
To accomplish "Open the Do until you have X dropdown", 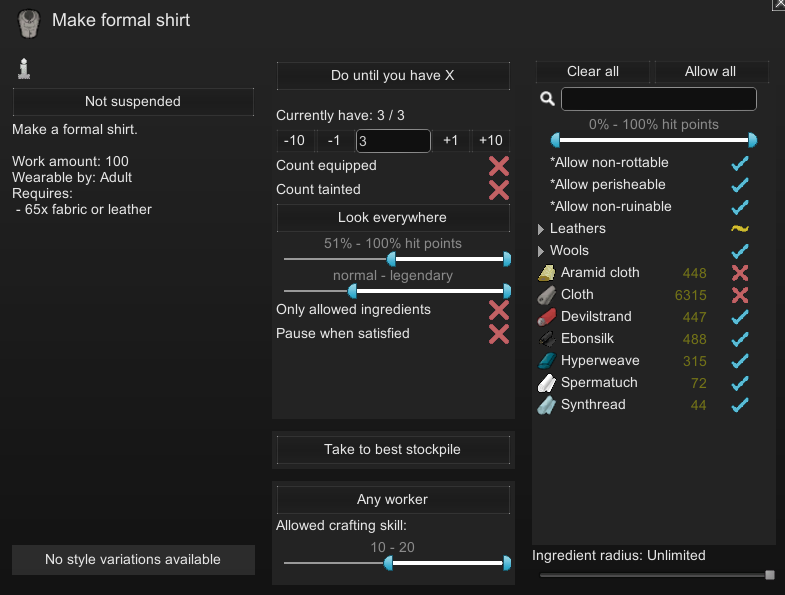I will (393, 76).
